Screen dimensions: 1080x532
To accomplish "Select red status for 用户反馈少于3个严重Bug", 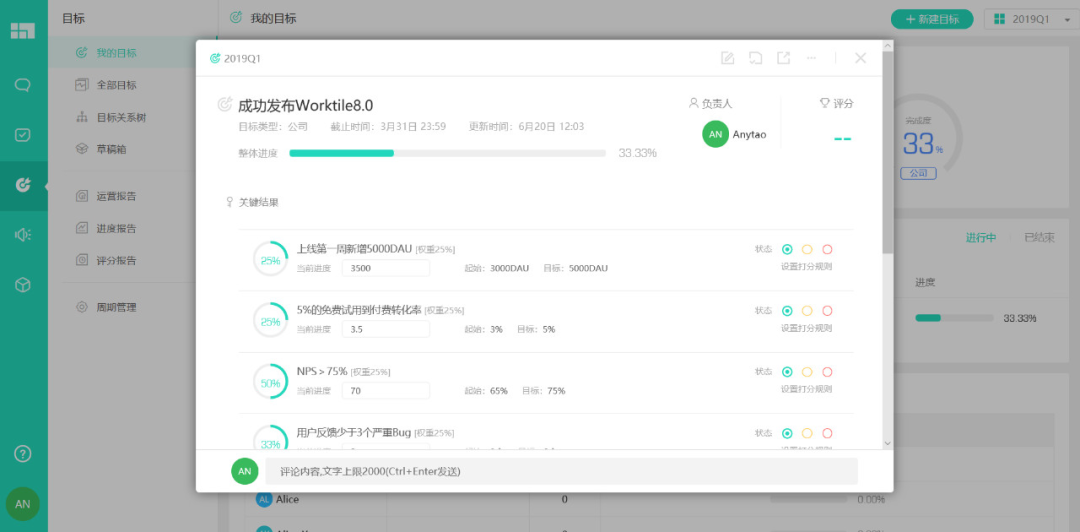I will coord(827,433).
